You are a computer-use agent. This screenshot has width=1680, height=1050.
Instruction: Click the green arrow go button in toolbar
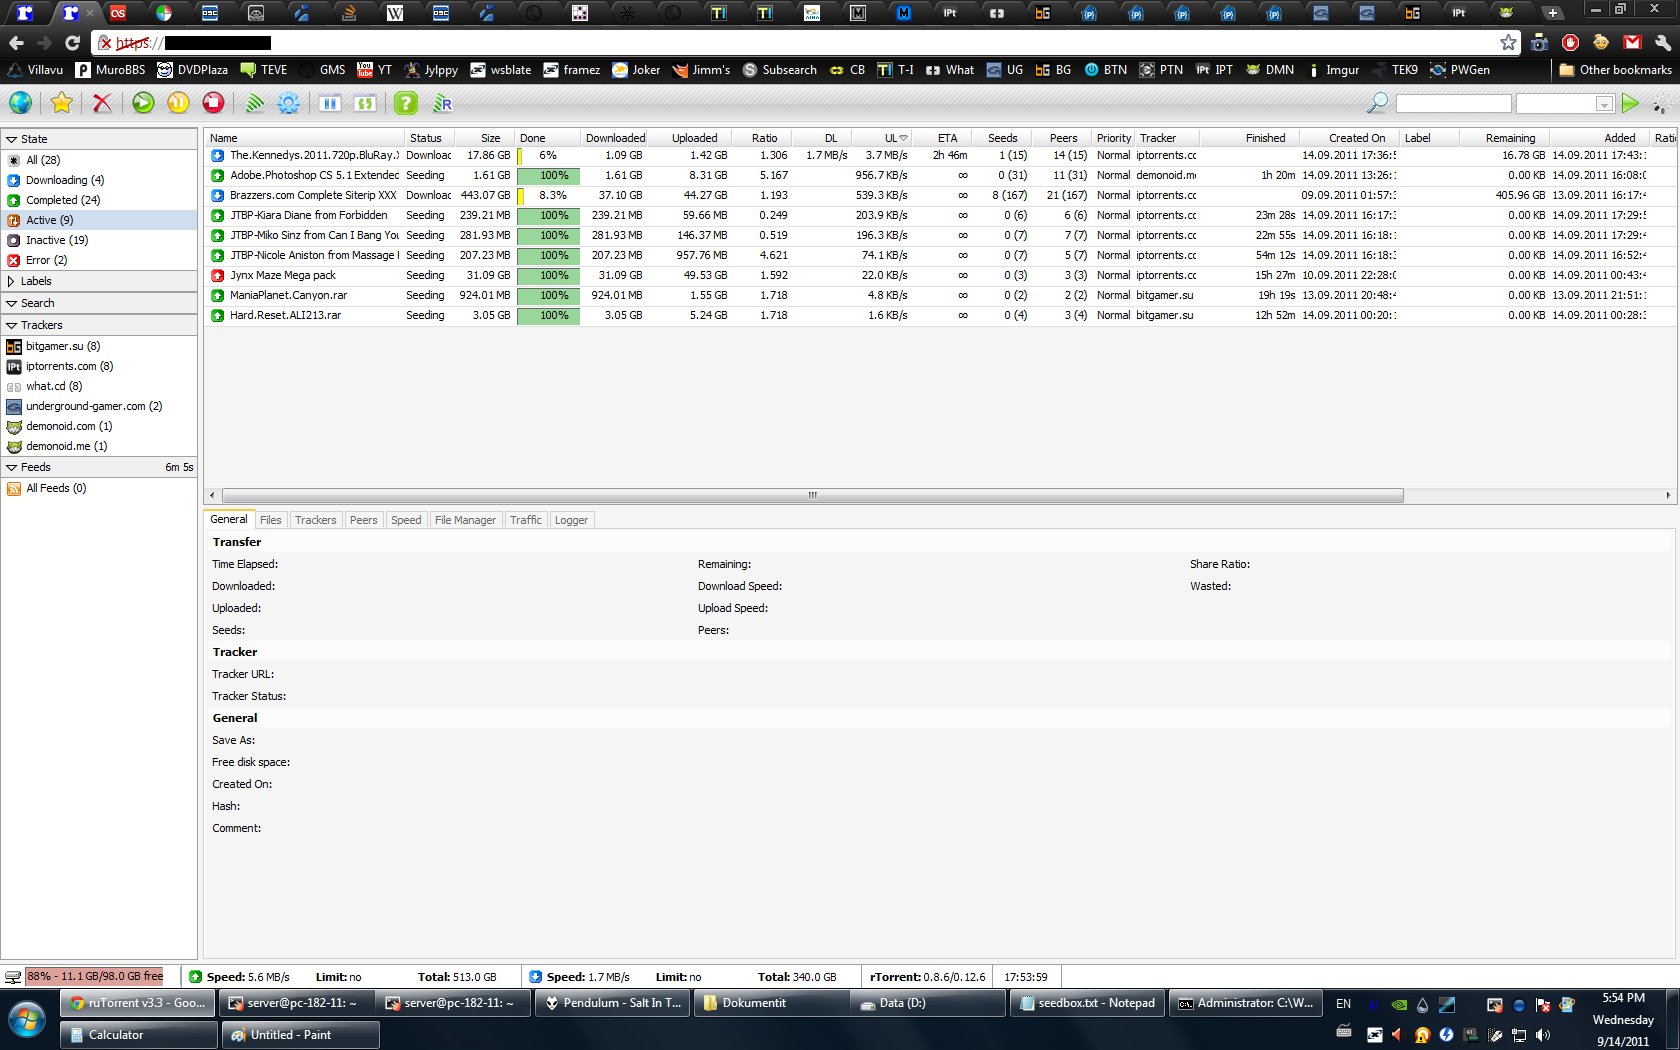coord(1630,103)
